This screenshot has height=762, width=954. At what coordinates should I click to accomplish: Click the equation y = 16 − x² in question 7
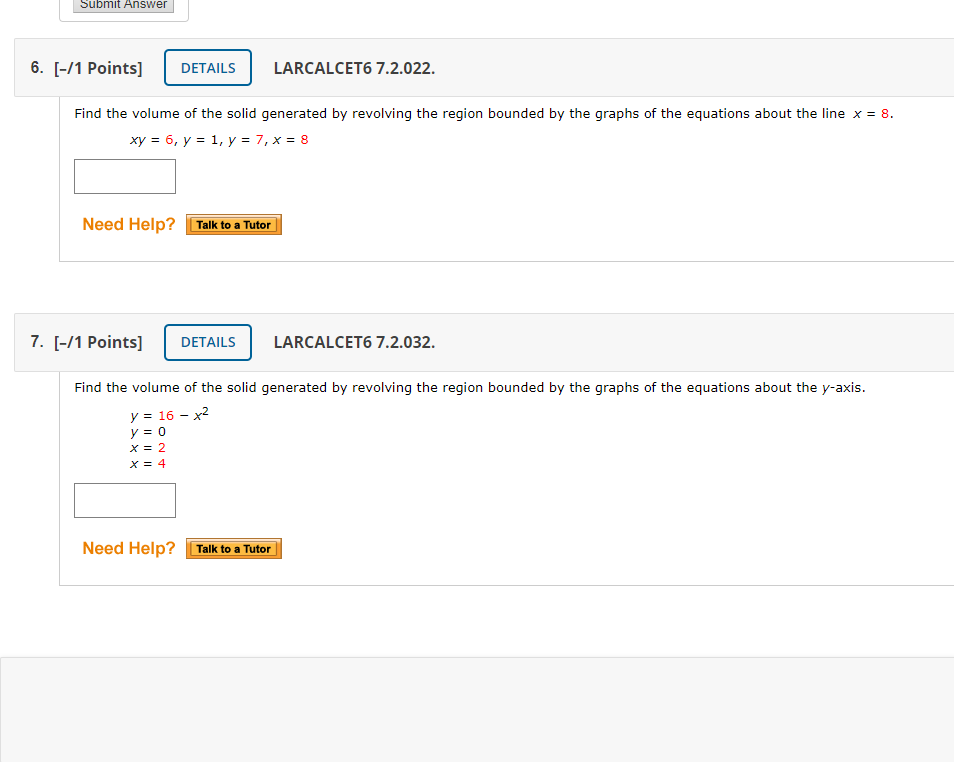point(167,414)
